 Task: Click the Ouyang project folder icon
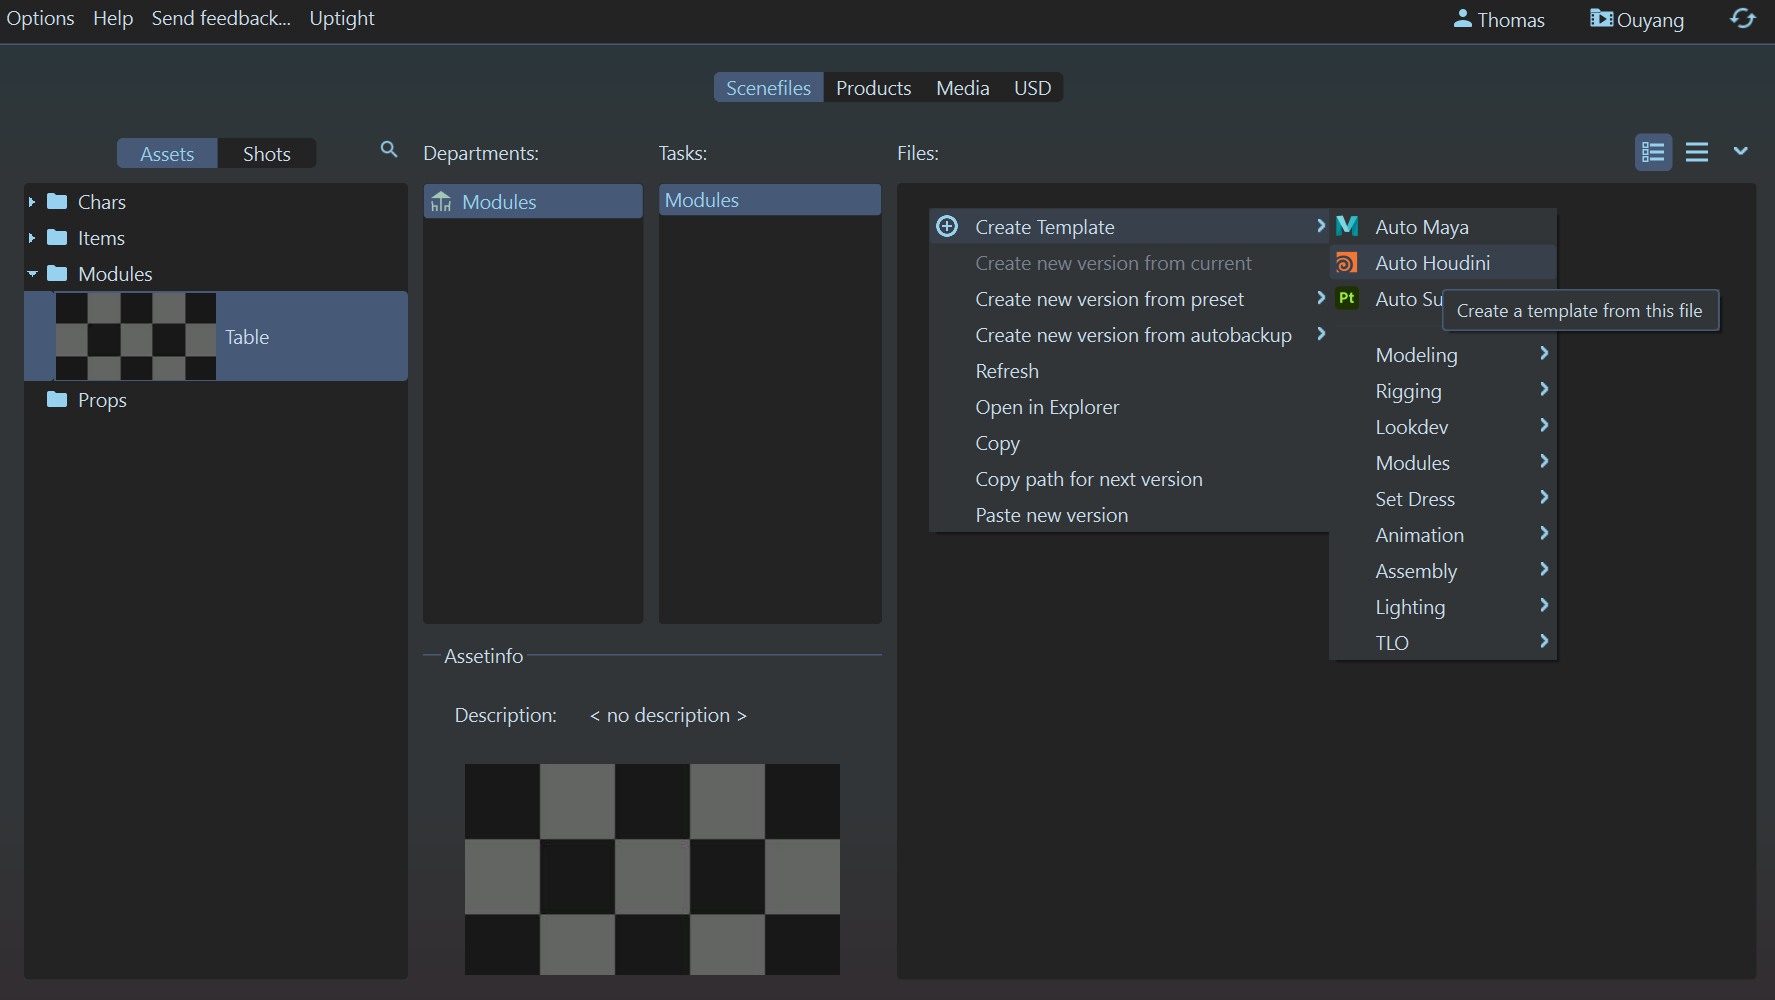1601,19
